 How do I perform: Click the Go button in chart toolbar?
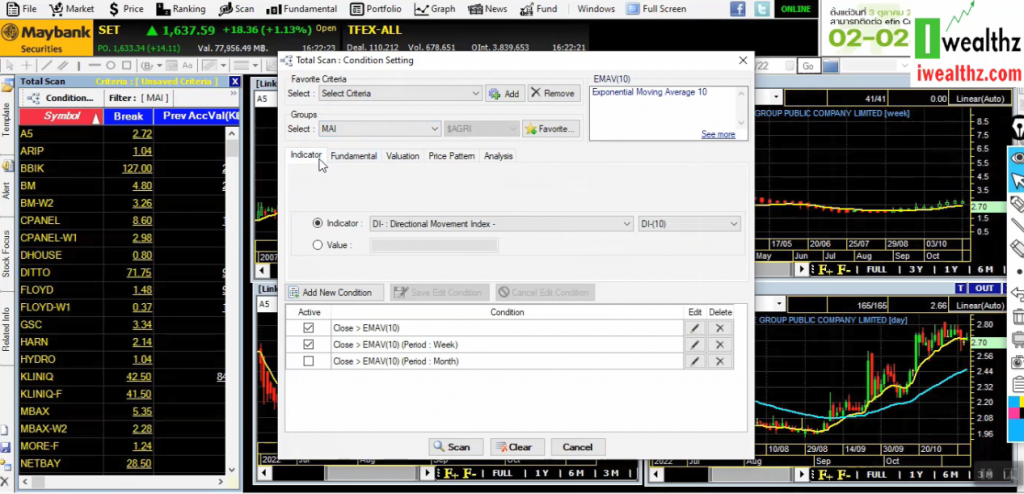[808, 66]
